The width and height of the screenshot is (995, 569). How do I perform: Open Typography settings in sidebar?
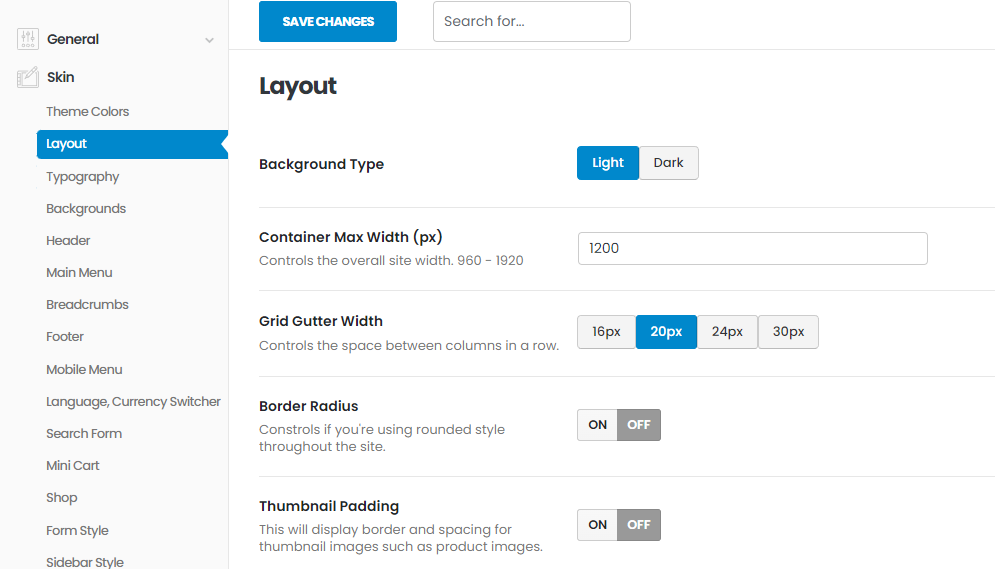83,177
